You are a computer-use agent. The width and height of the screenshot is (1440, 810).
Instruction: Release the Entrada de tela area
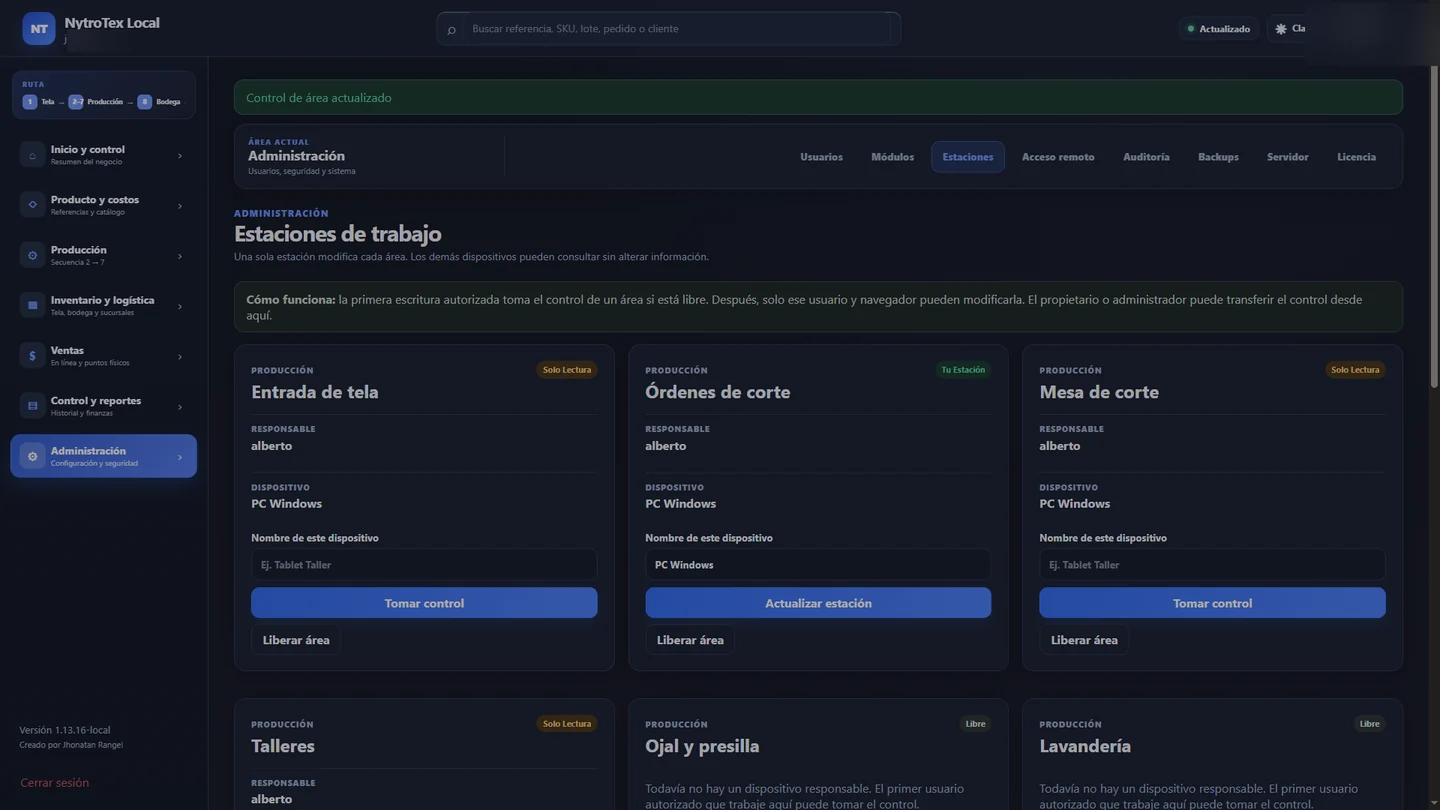tap(296, 640)
